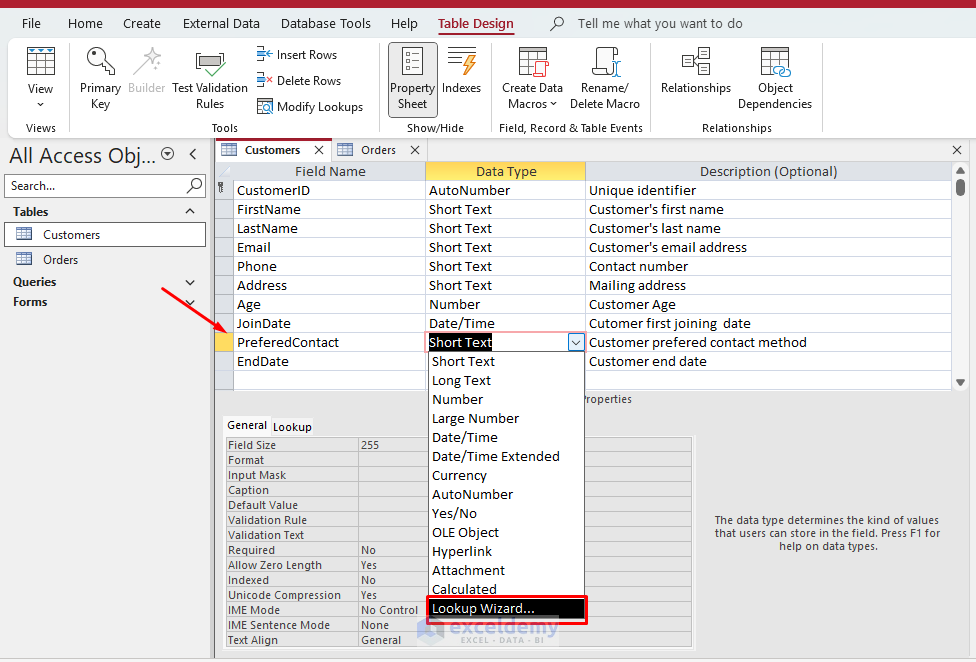Open Modify Lookups tool
Viewport: 976px width, 662px height.
310,106
